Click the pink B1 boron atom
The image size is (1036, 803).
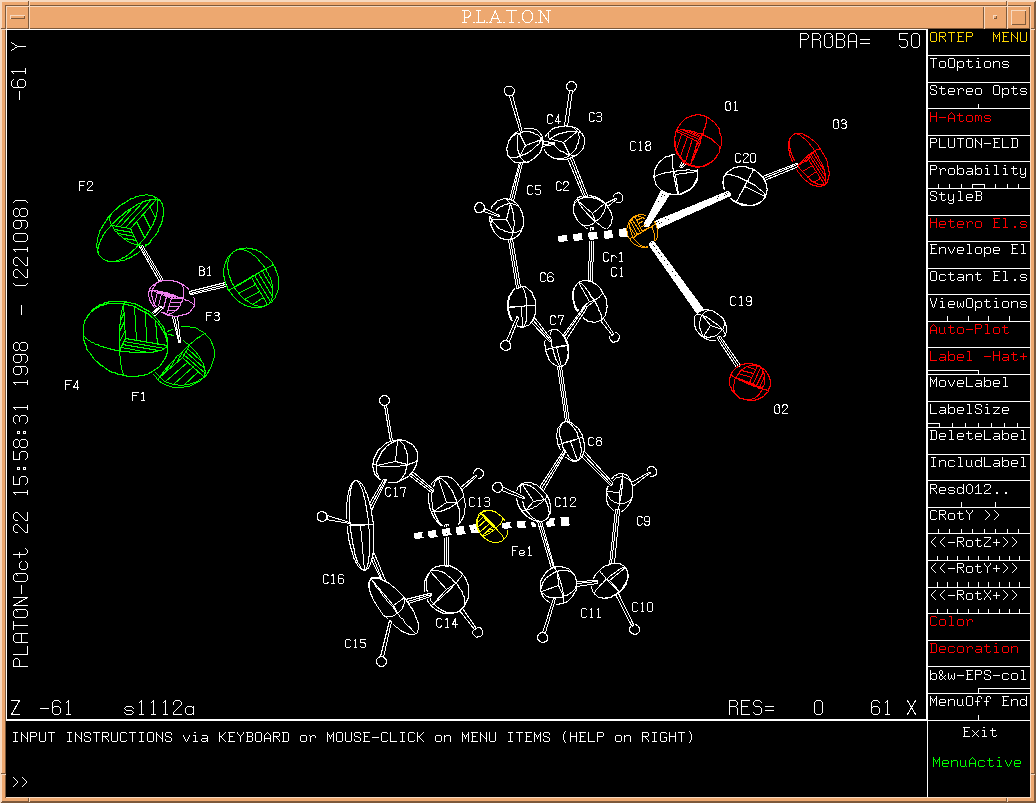pyautogui.click(x=168, y=297)
